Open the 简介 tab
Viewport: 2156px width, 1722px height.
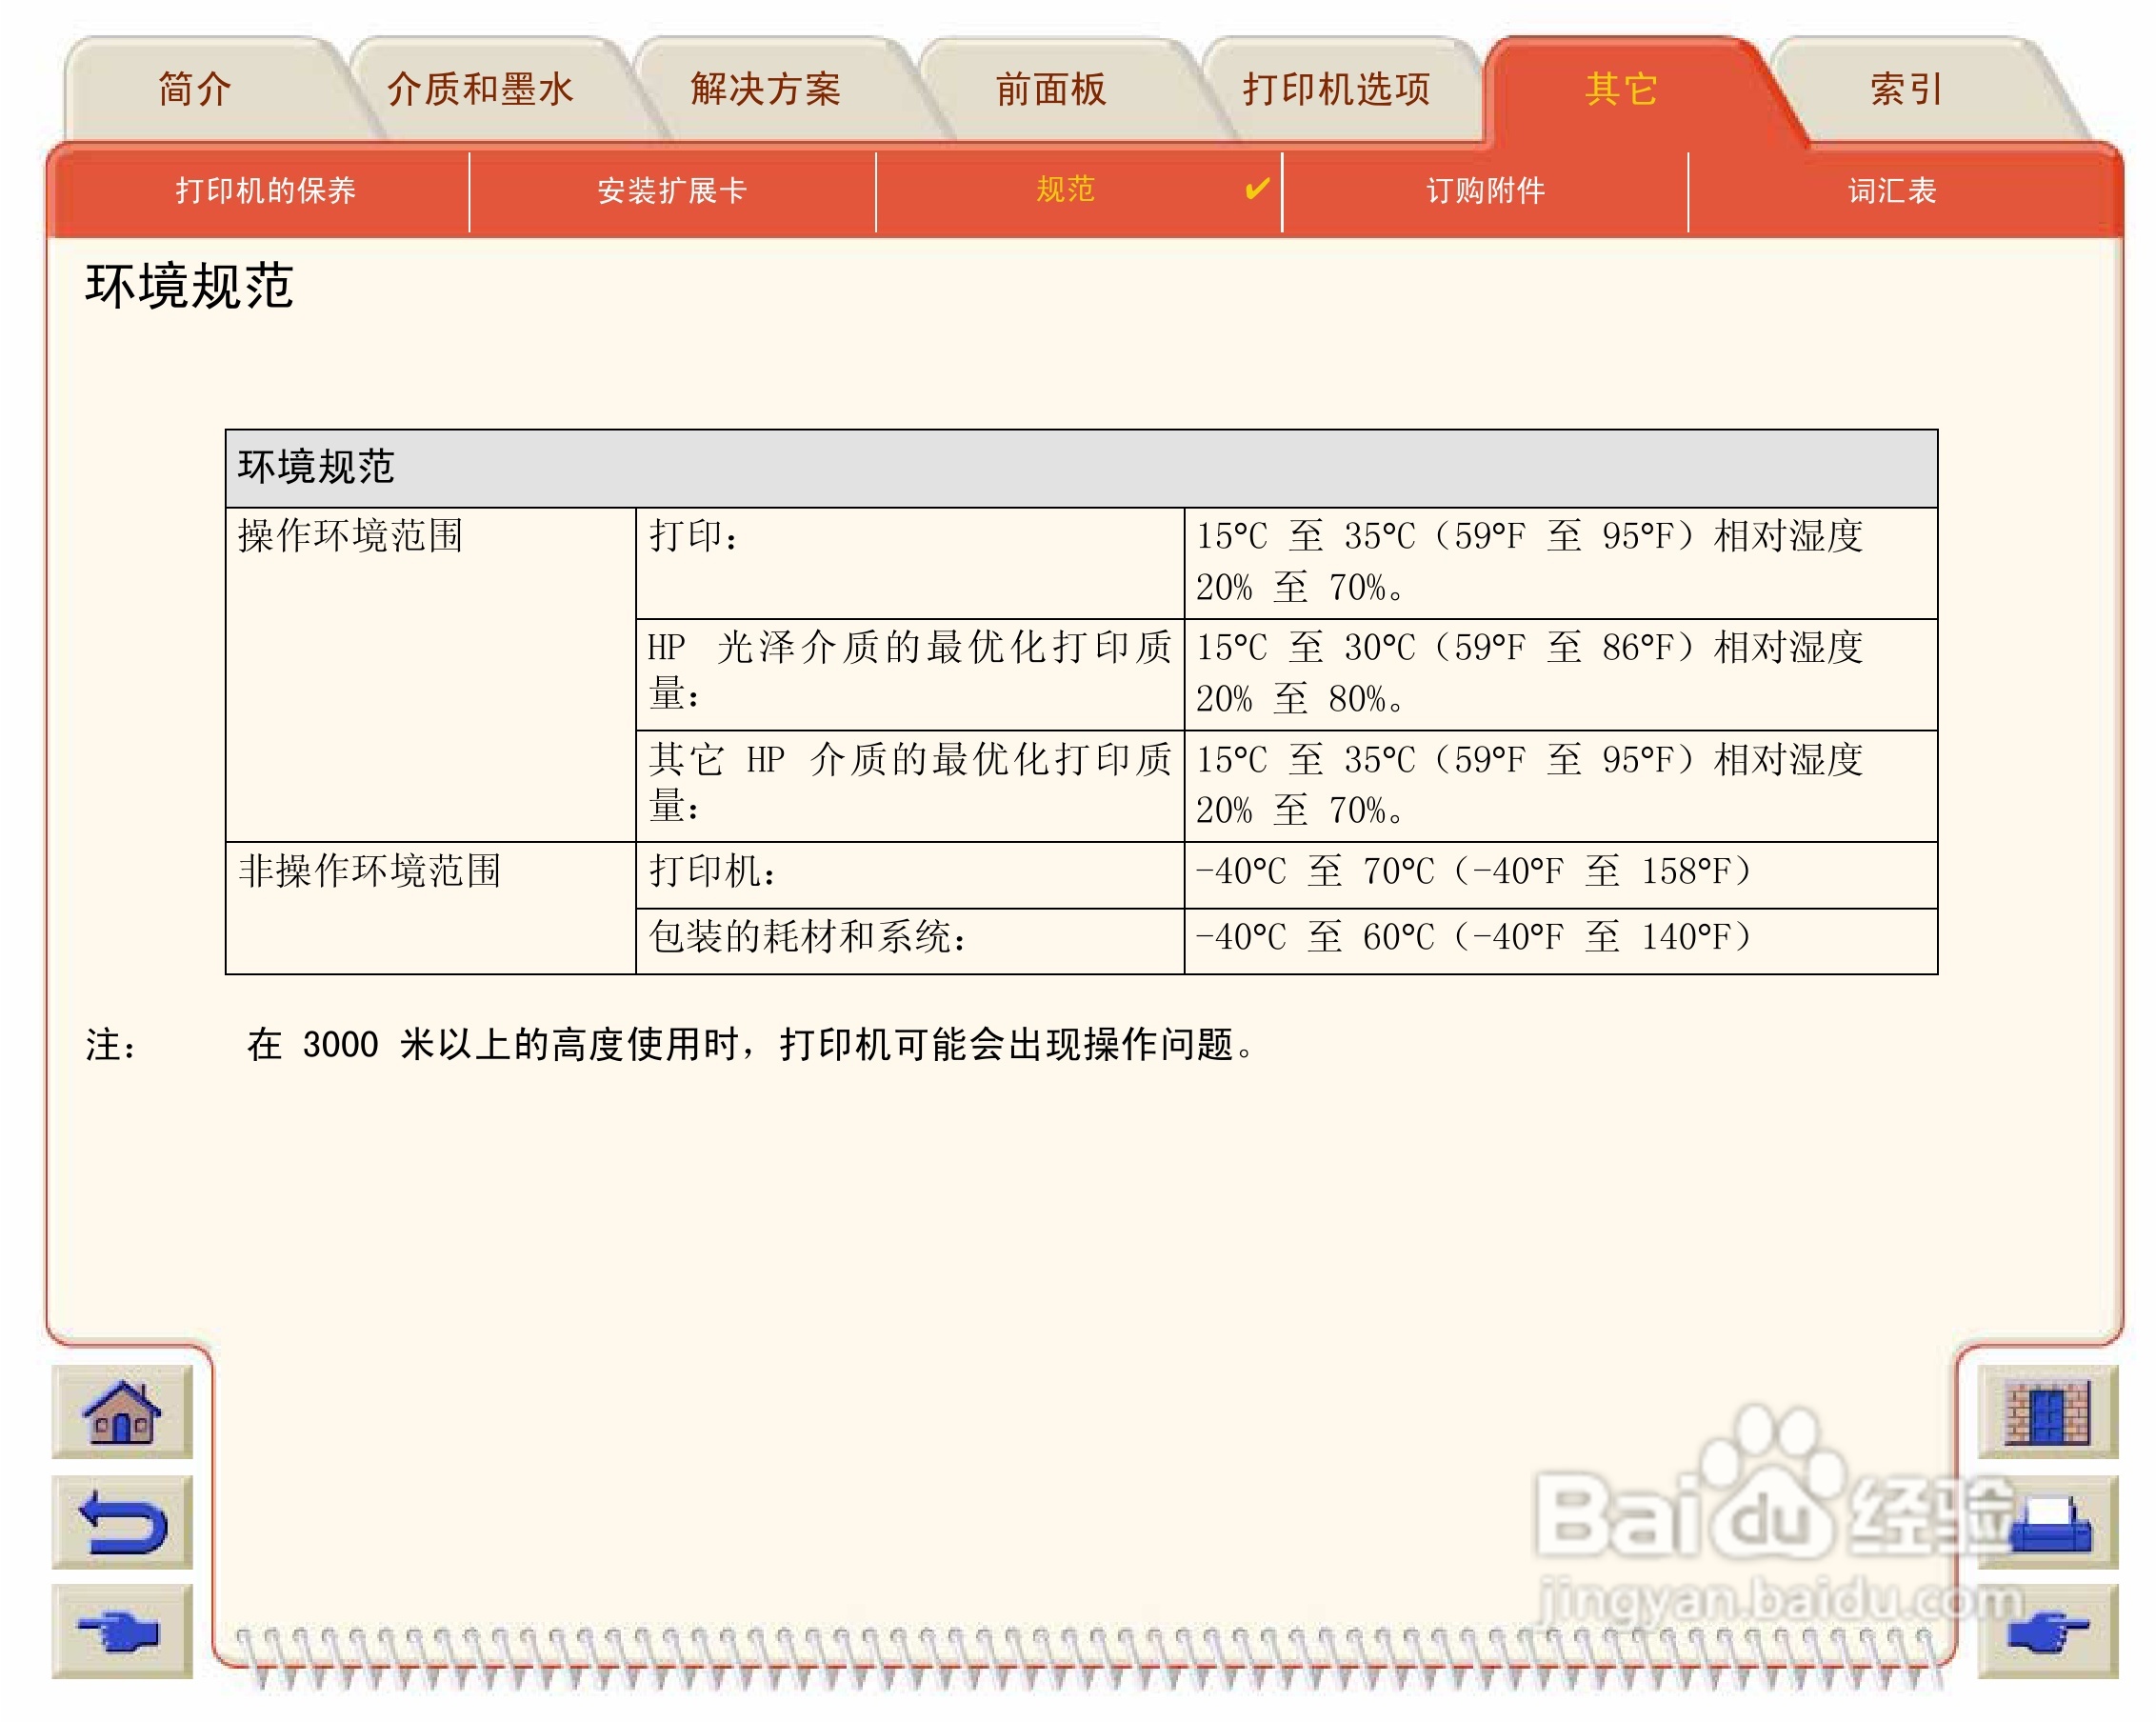click(x=195, y=90)
